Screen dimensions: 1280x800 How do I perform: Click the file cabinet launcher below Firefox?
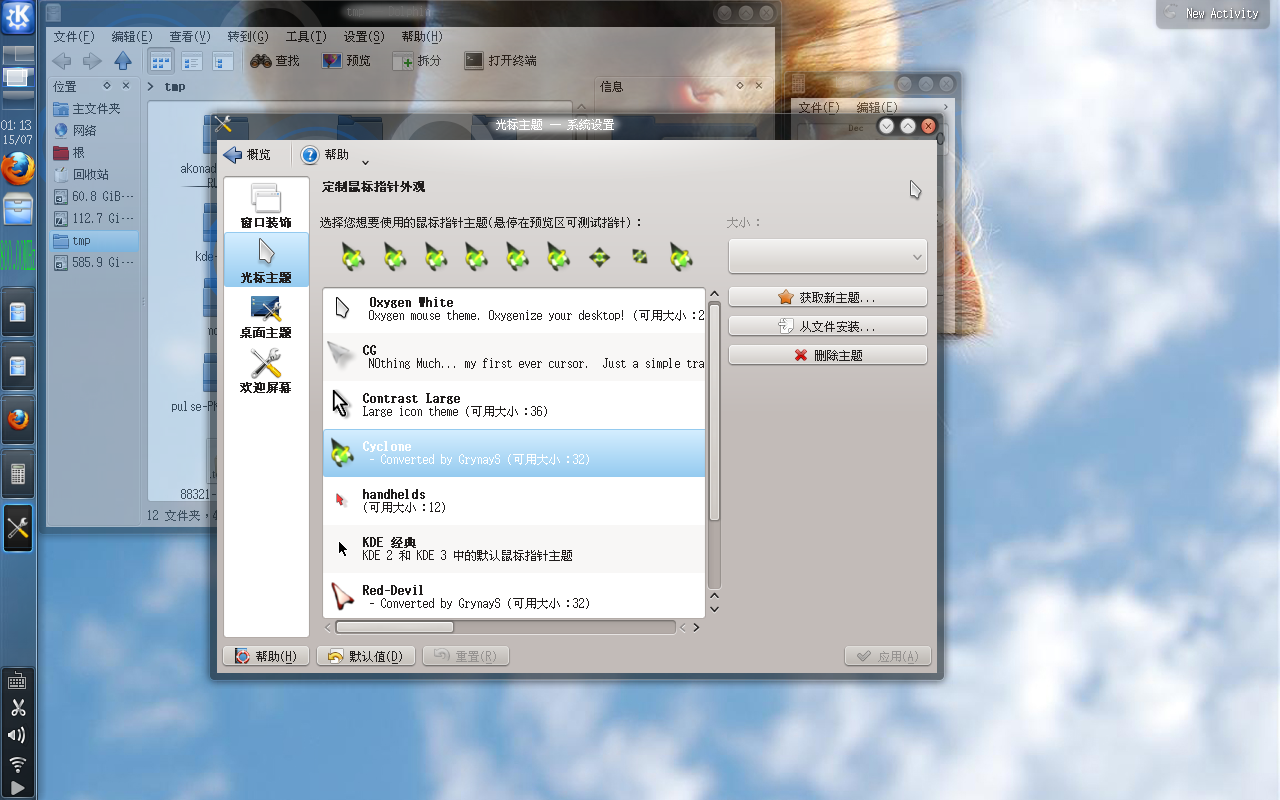pos(18,210)
